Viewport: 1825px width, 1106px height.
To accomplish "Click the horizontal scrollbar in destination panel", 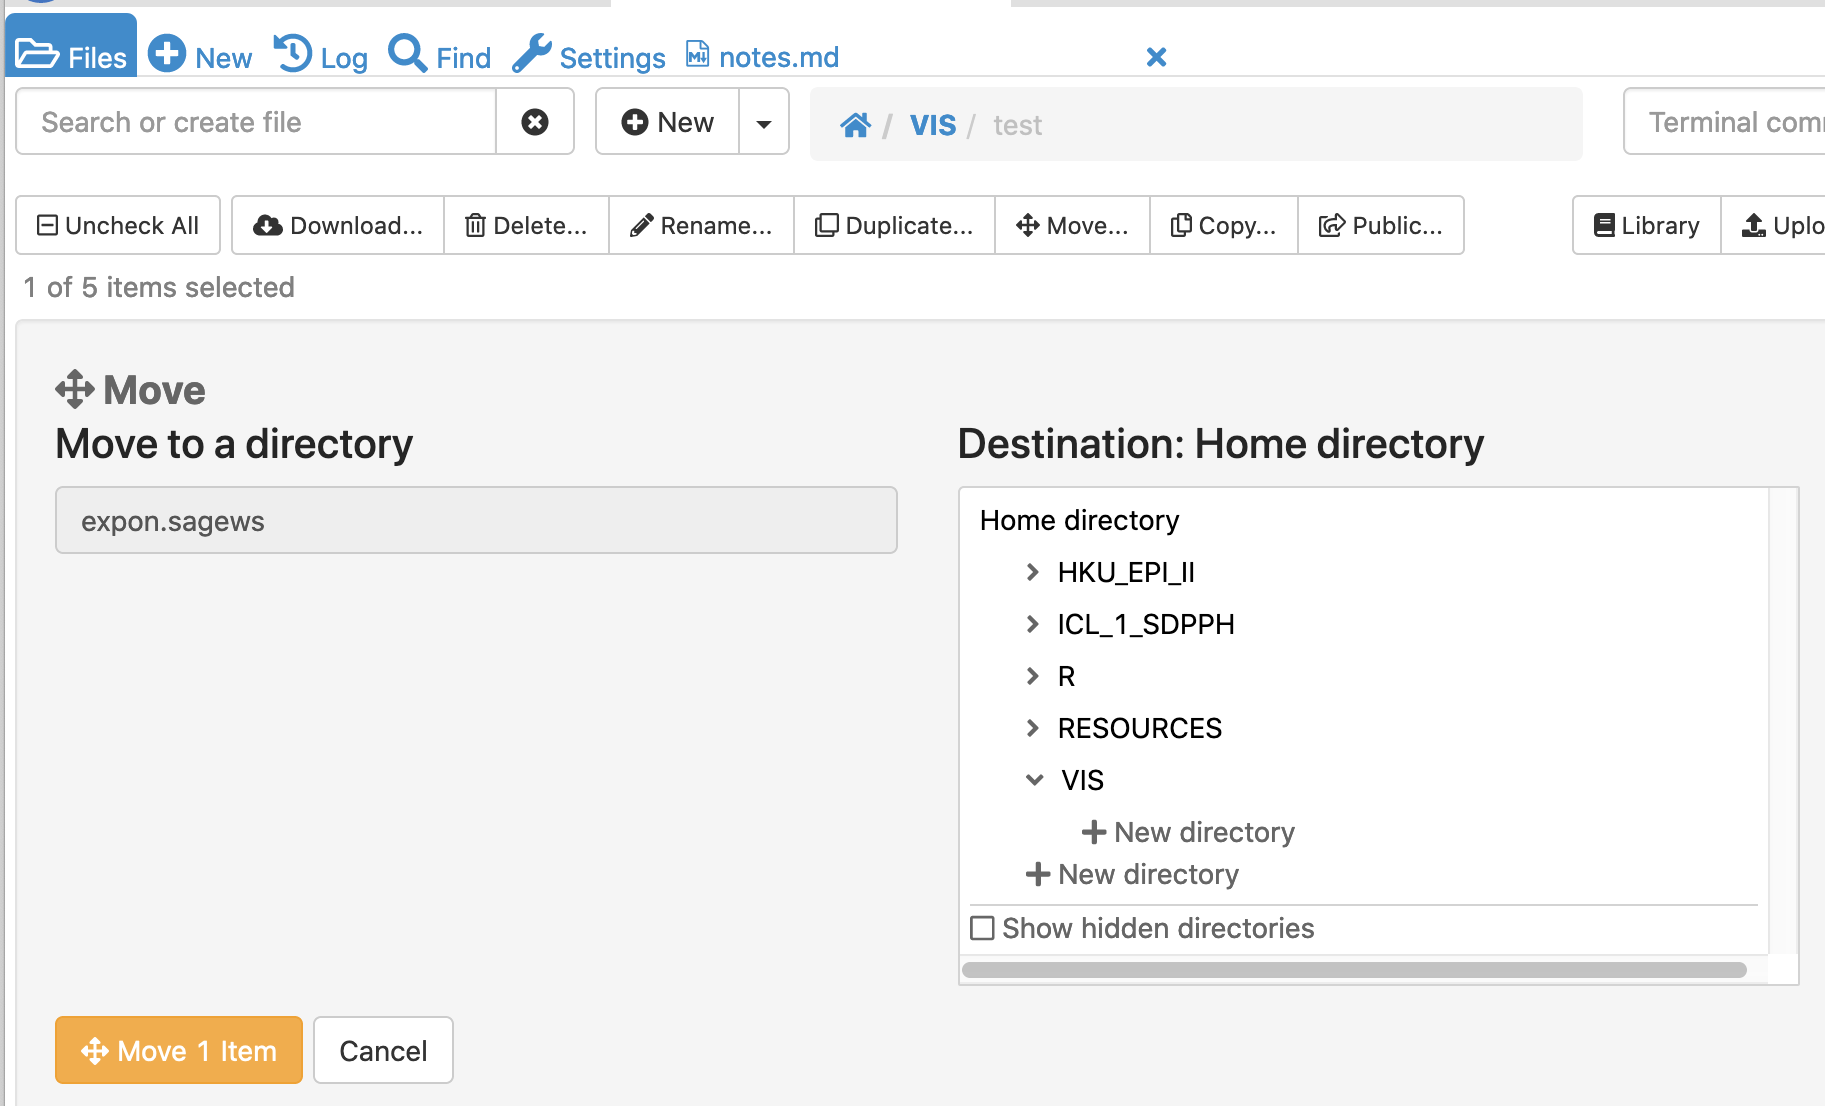I will point(1354,970).
